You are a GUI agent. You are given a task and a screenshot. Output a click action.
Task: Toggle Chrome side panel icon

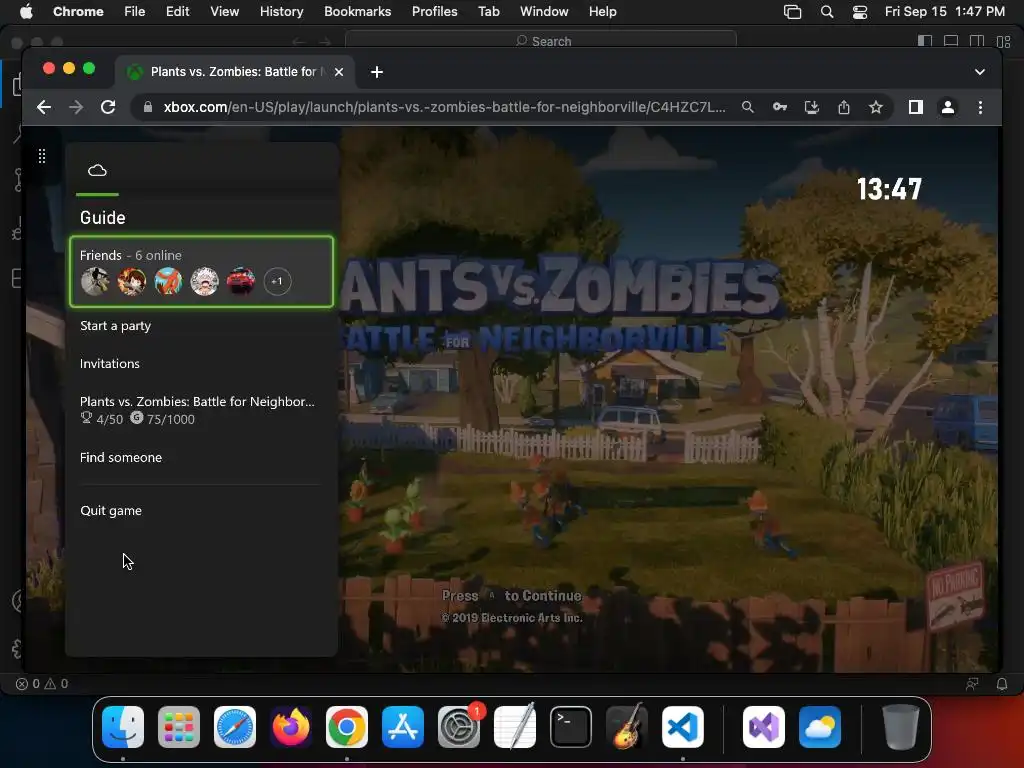(x=916, y=107)
